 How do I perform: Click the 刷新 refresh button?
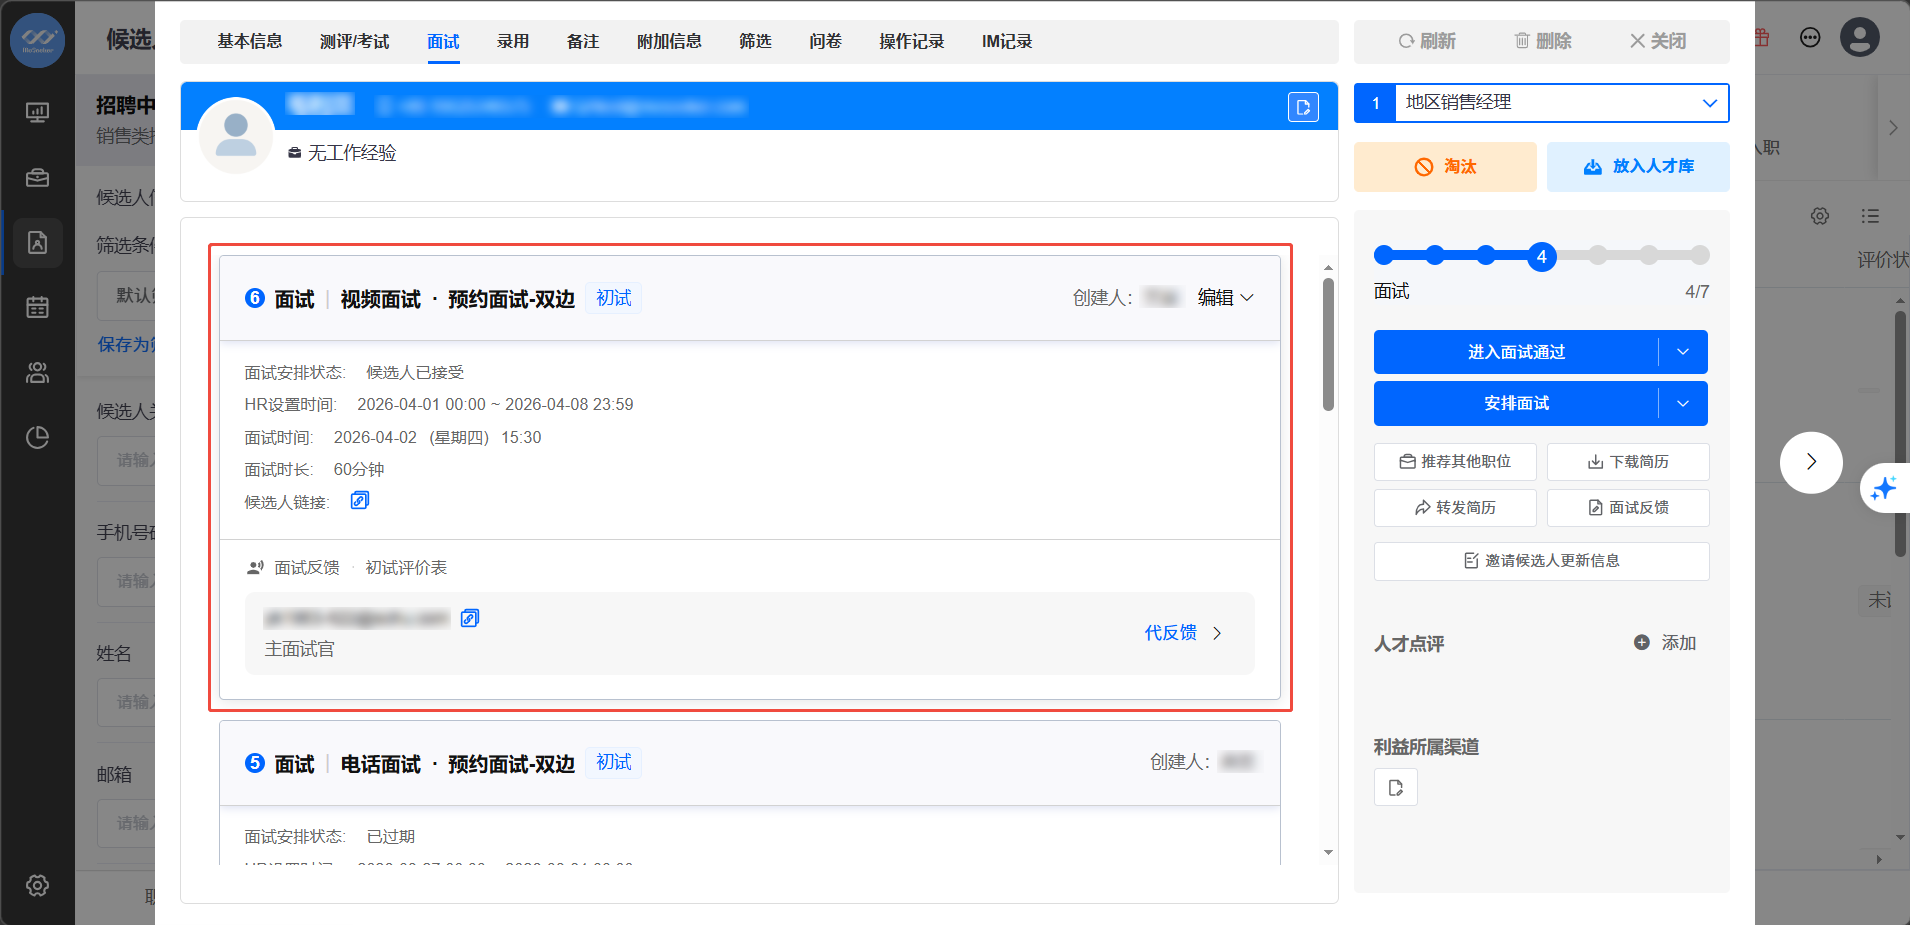coord(1427,41)
